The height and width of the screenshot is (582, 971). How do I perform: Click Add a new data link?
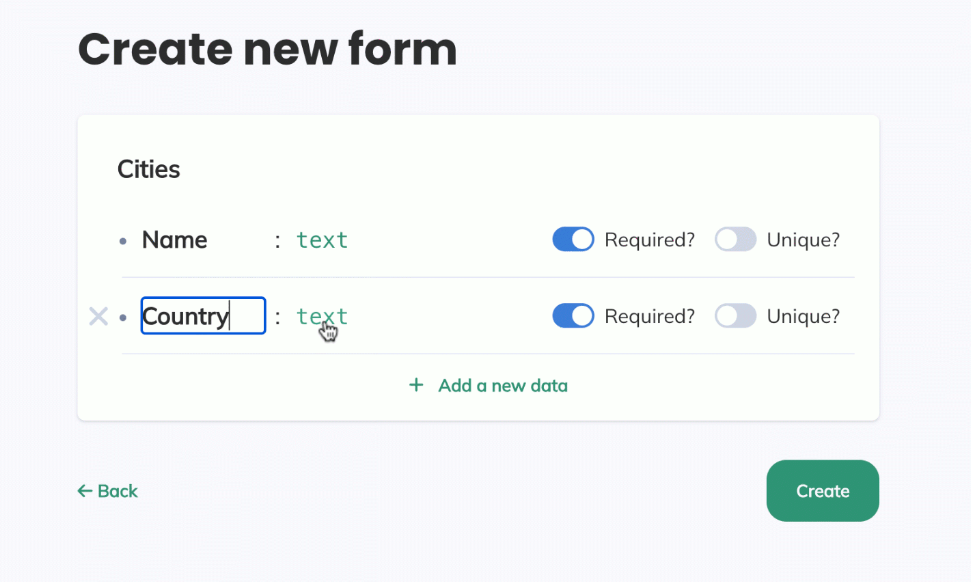click(x=502, y=385)
